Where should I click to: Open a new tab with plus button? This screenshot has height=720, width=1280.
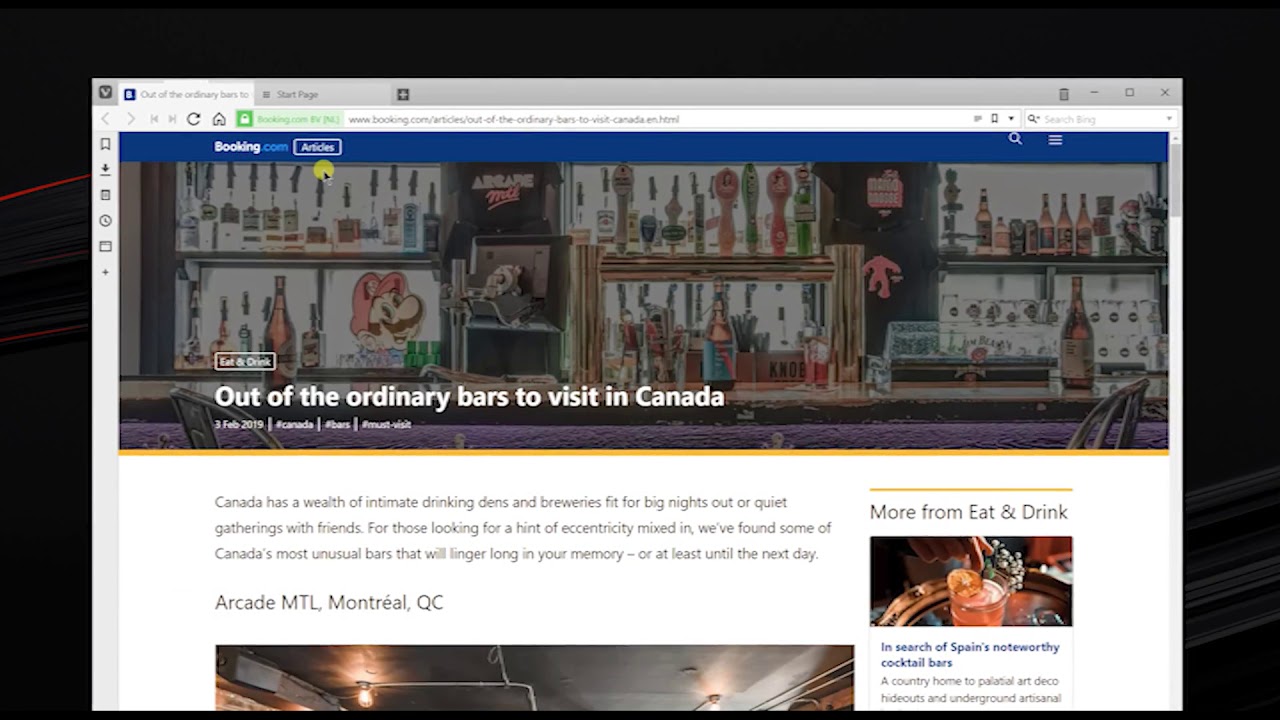(x=403, y=94)
